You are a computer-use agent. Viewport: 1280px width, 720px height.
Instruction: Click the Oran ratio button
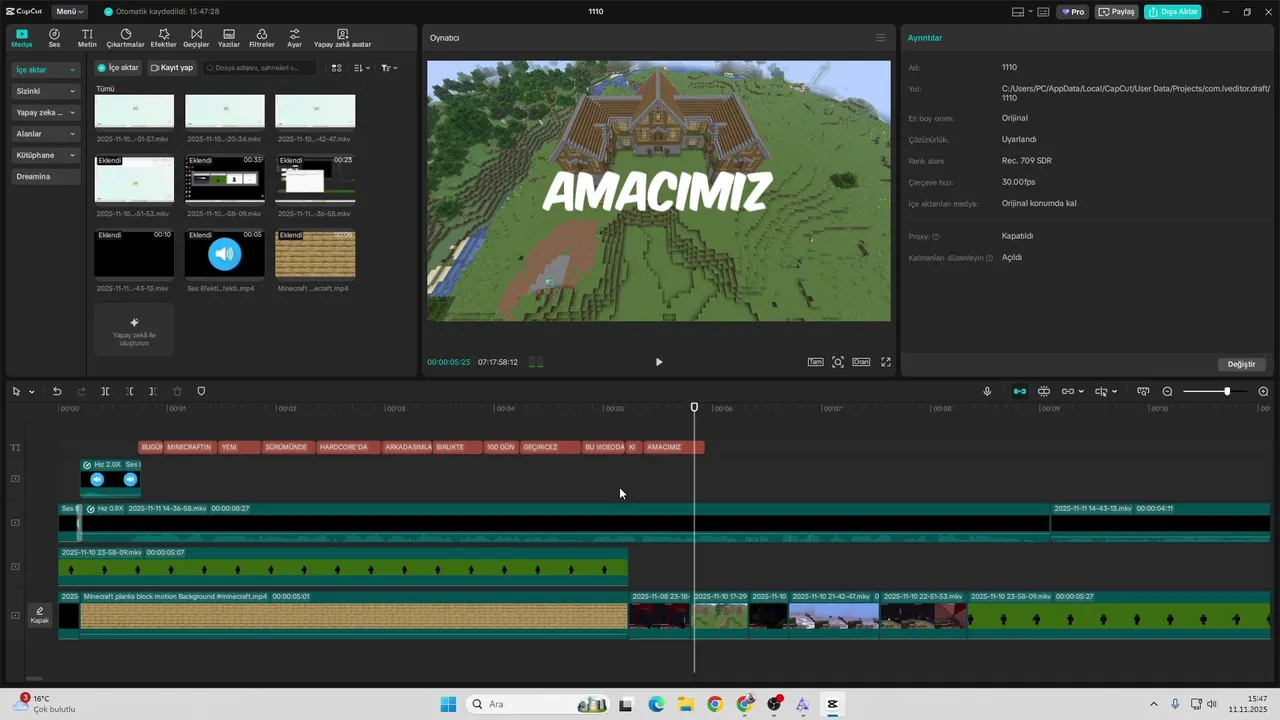point(861,362)
